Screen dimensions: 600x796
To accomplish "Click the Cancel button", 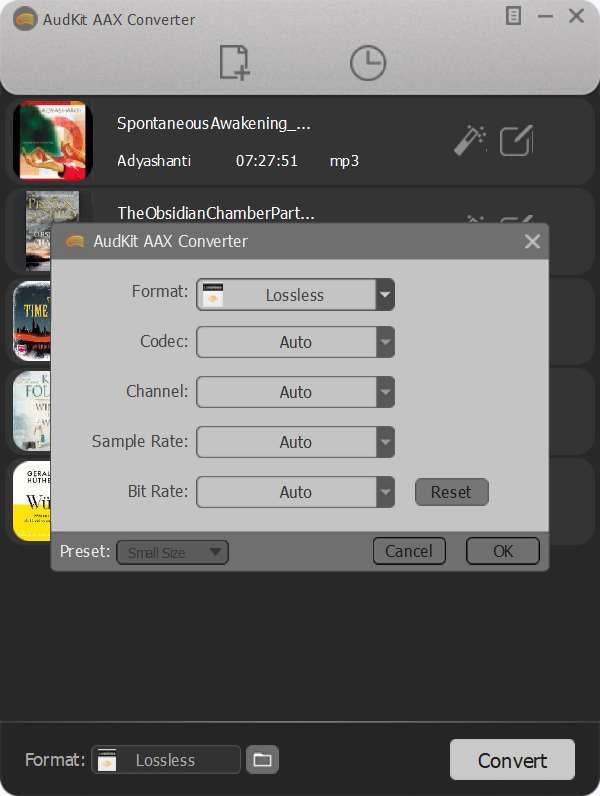I will point(409,551).
